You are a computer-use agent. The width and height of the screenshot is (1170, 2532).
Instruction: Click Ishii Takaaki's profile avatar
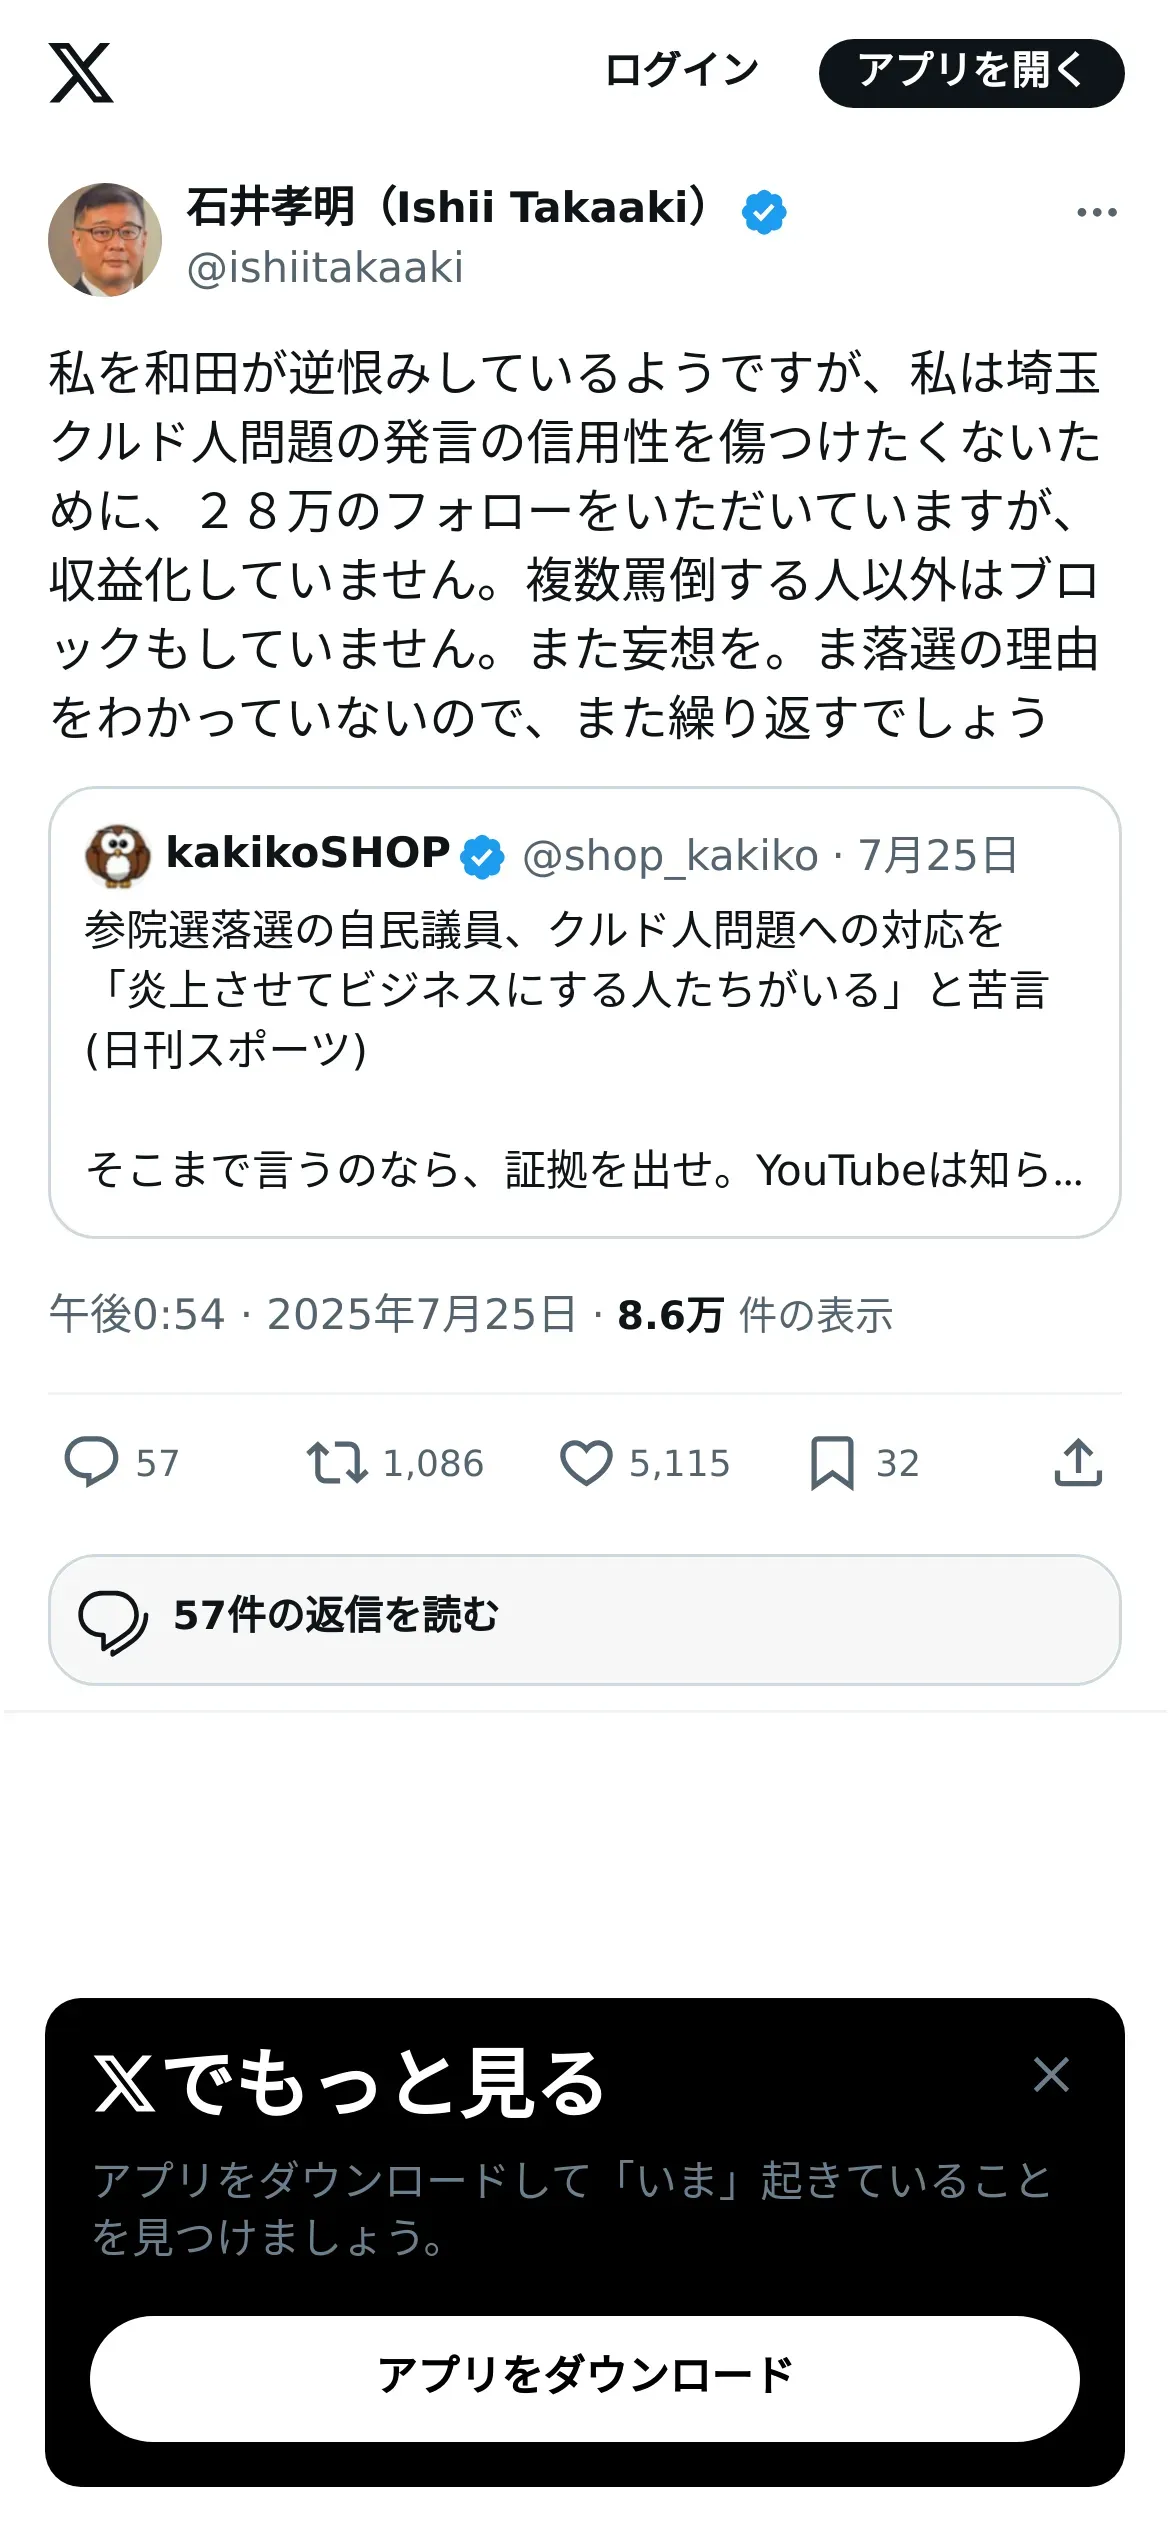(x=105, y=240)
